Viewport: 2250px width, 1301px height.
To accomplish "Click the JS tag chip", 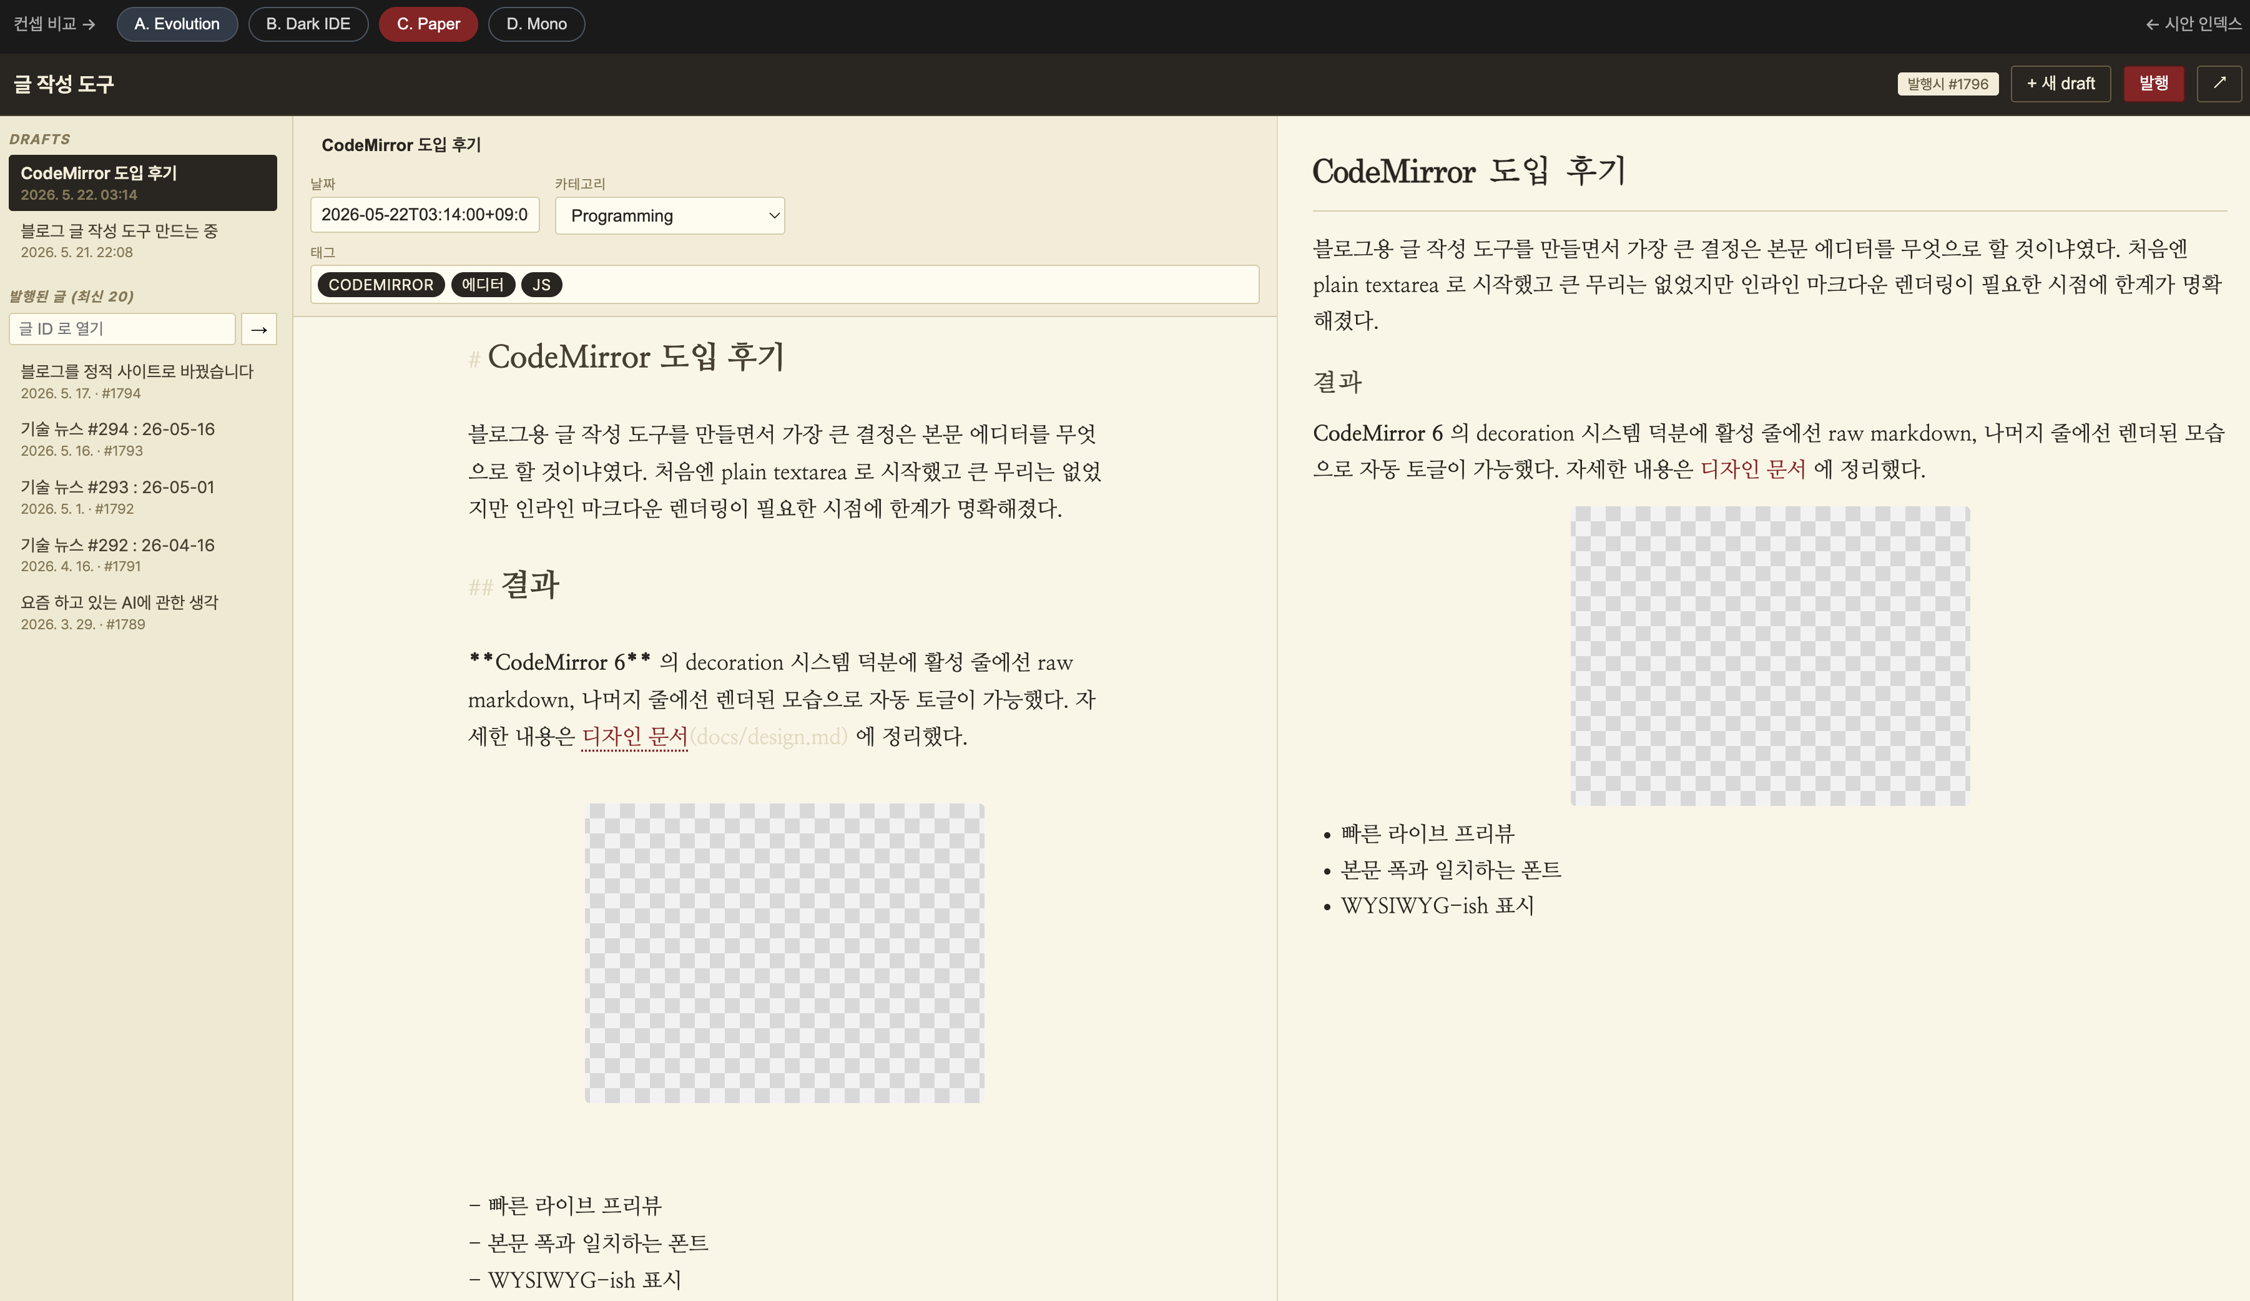I will pos(541,285).
